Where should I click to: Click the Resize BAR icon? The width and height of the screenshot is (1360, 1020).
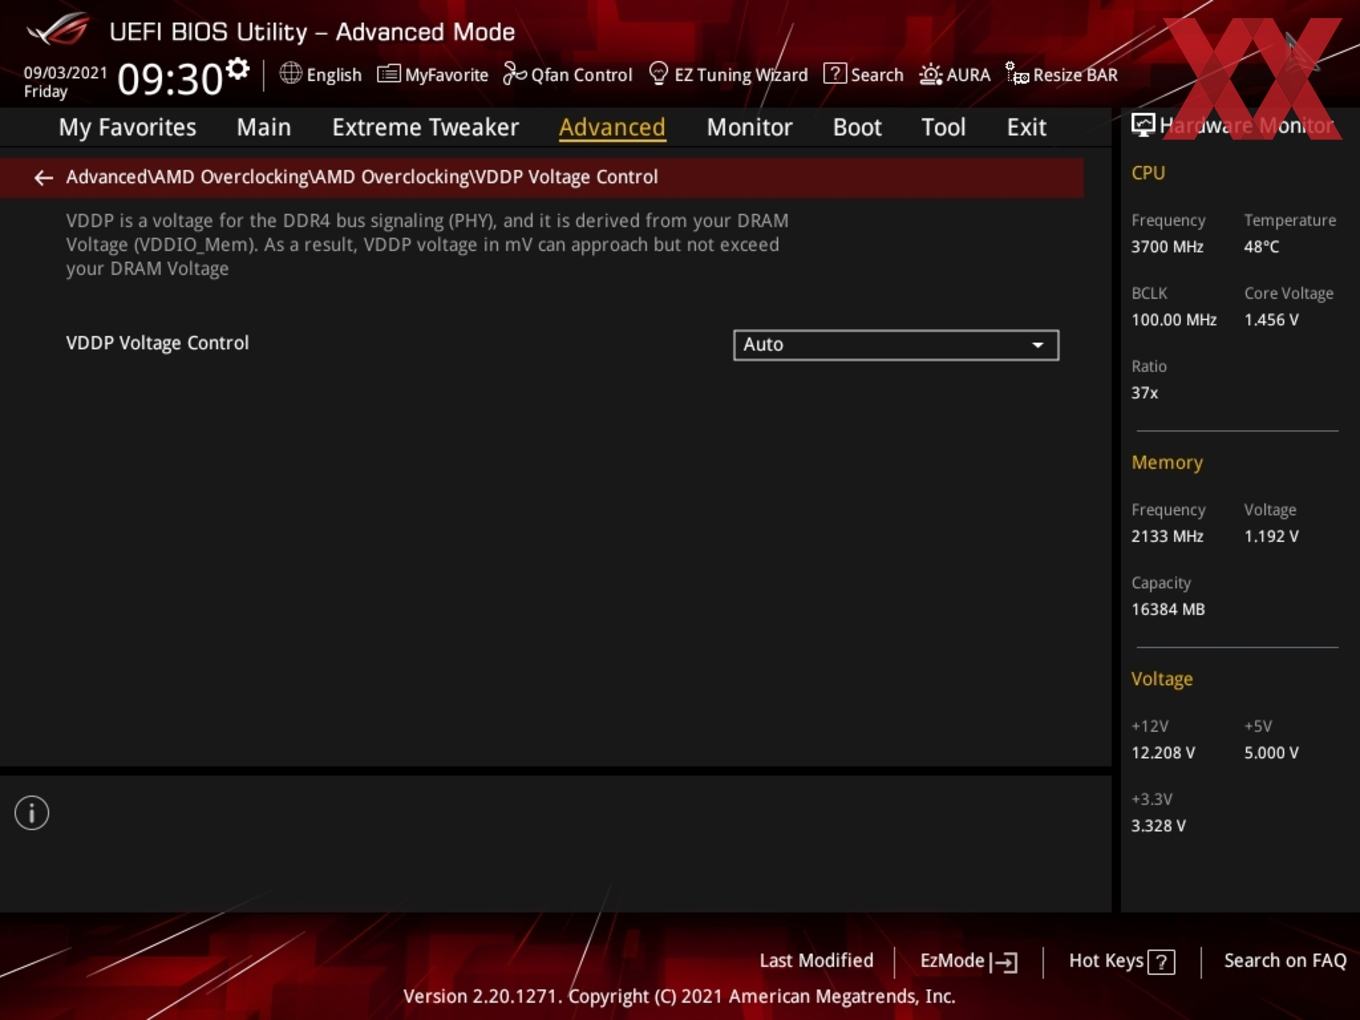tap(1017, 73)
